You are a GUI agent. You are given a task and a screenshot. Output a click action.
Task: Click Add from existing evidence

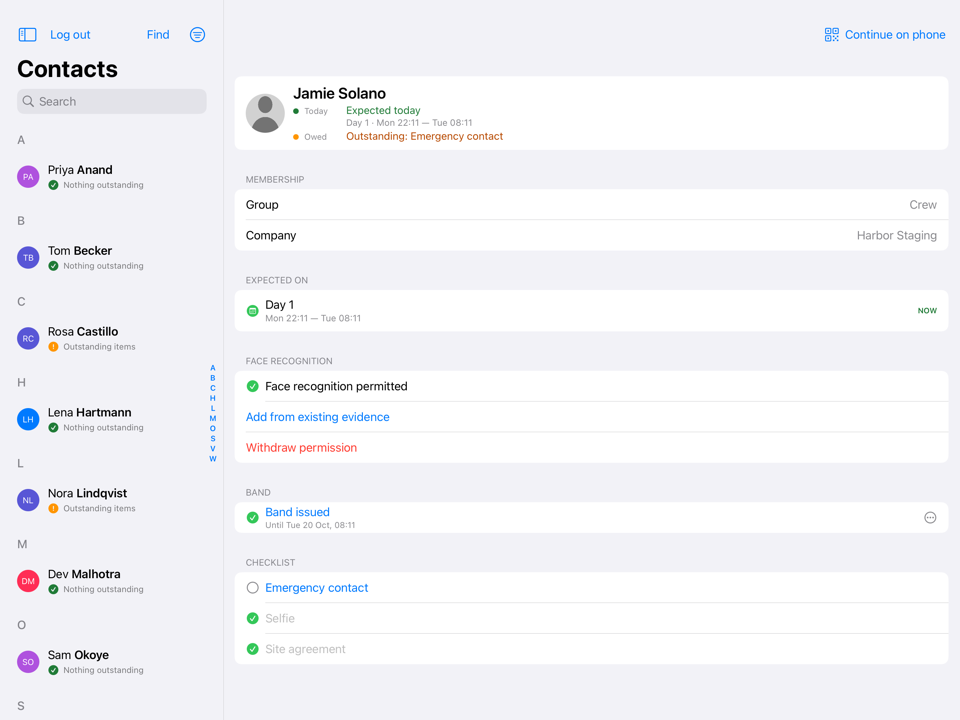[x=317, y=417]
